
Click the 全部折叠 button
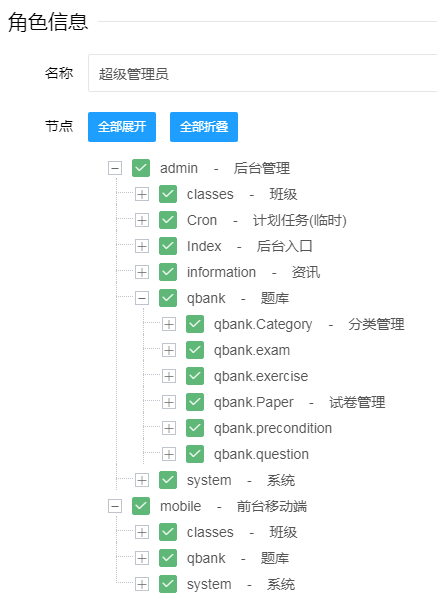204,127
